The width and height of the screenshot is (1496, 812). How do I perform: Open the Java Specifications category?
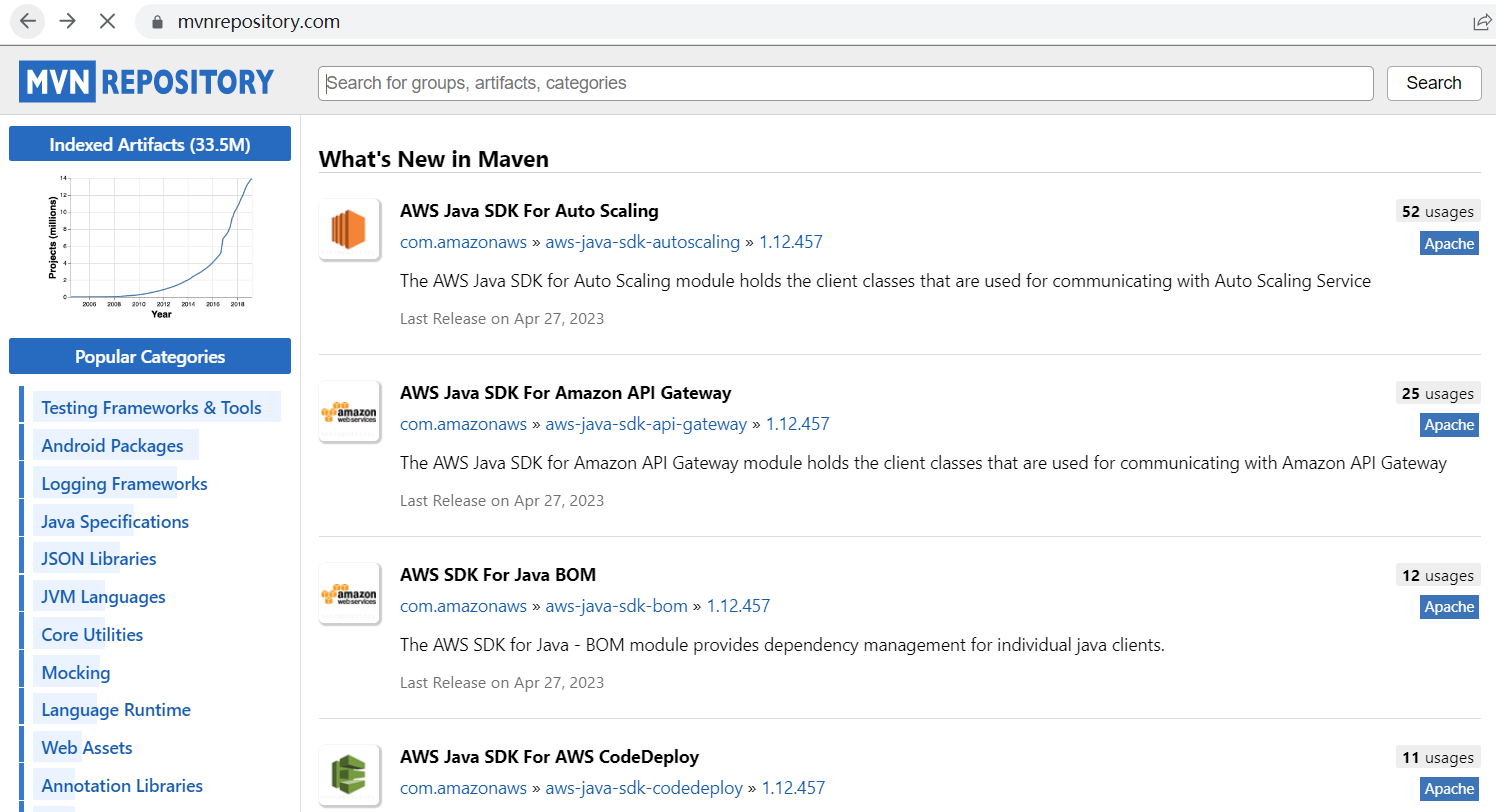pos(115,521)
